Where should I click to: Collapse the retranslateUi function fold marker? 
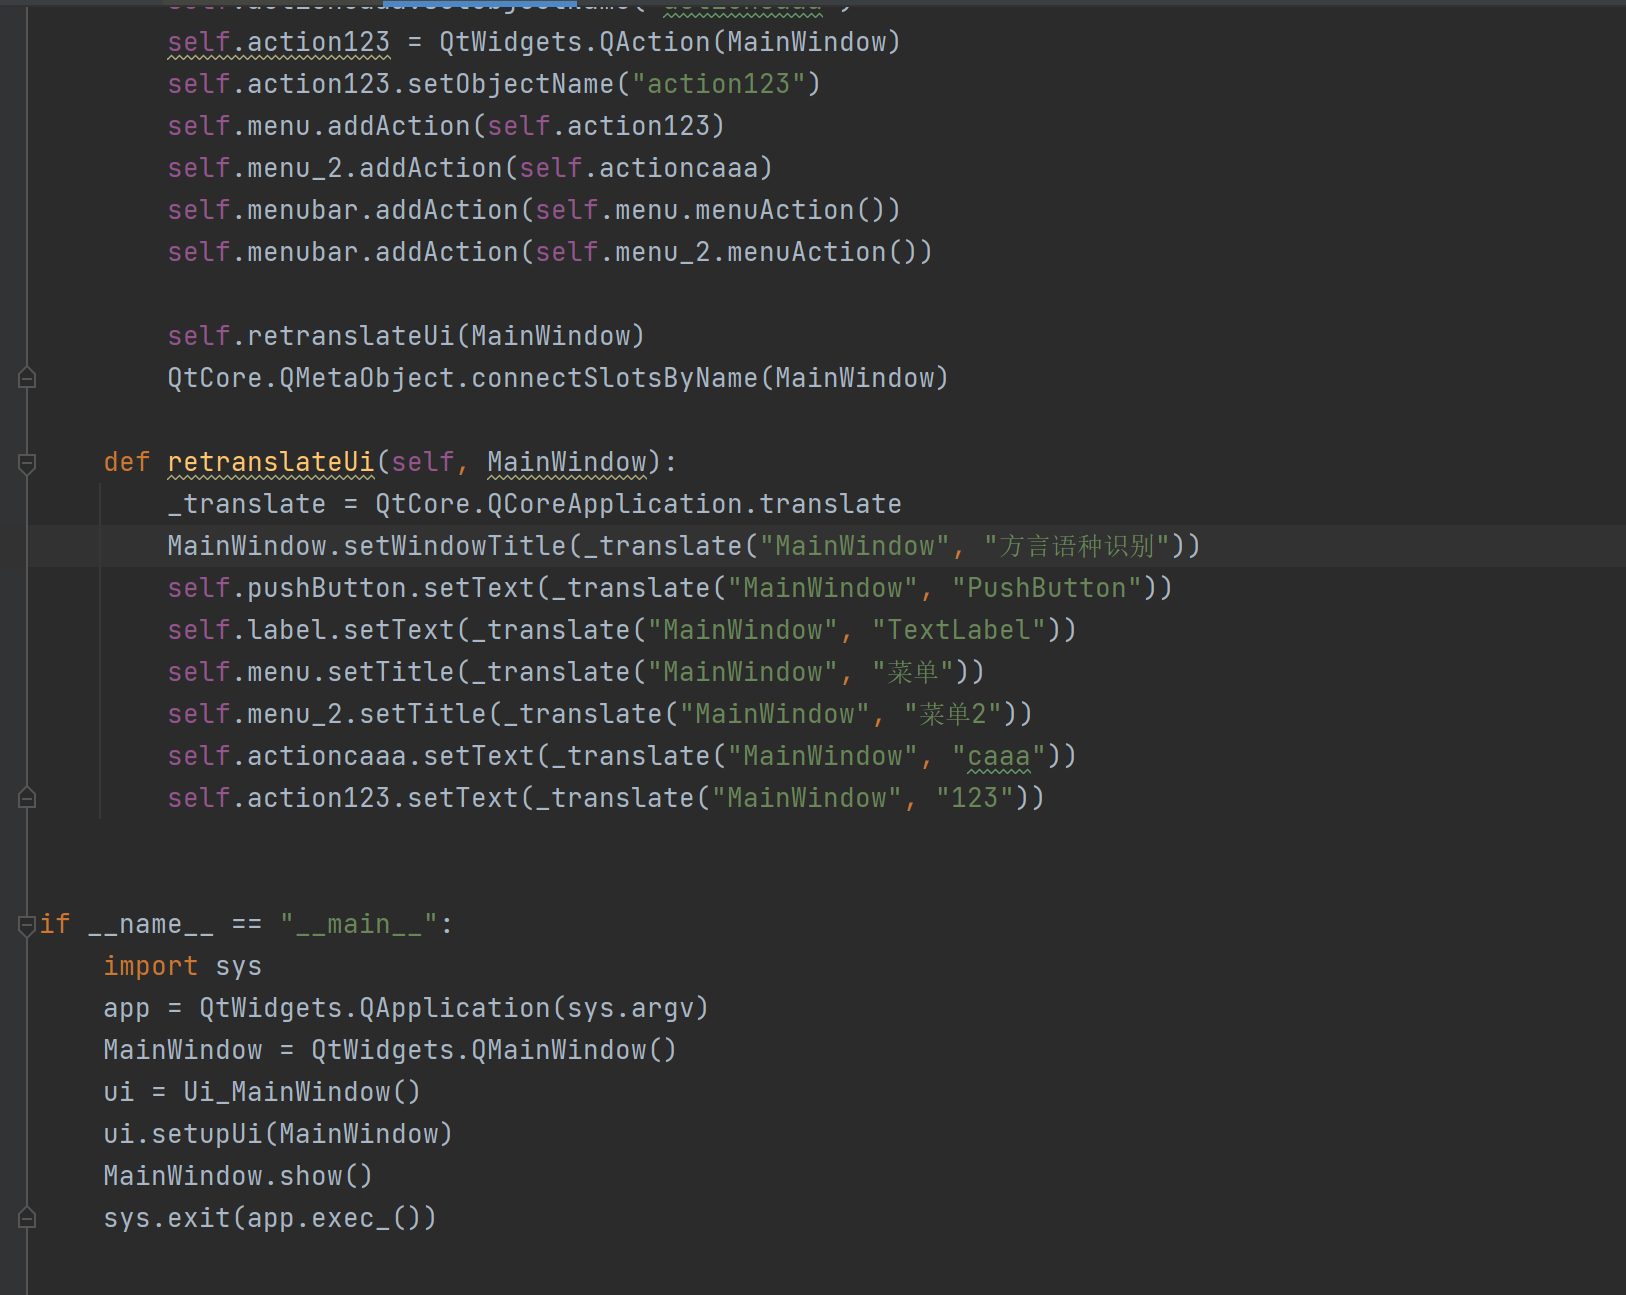click(x=27, y=463)
